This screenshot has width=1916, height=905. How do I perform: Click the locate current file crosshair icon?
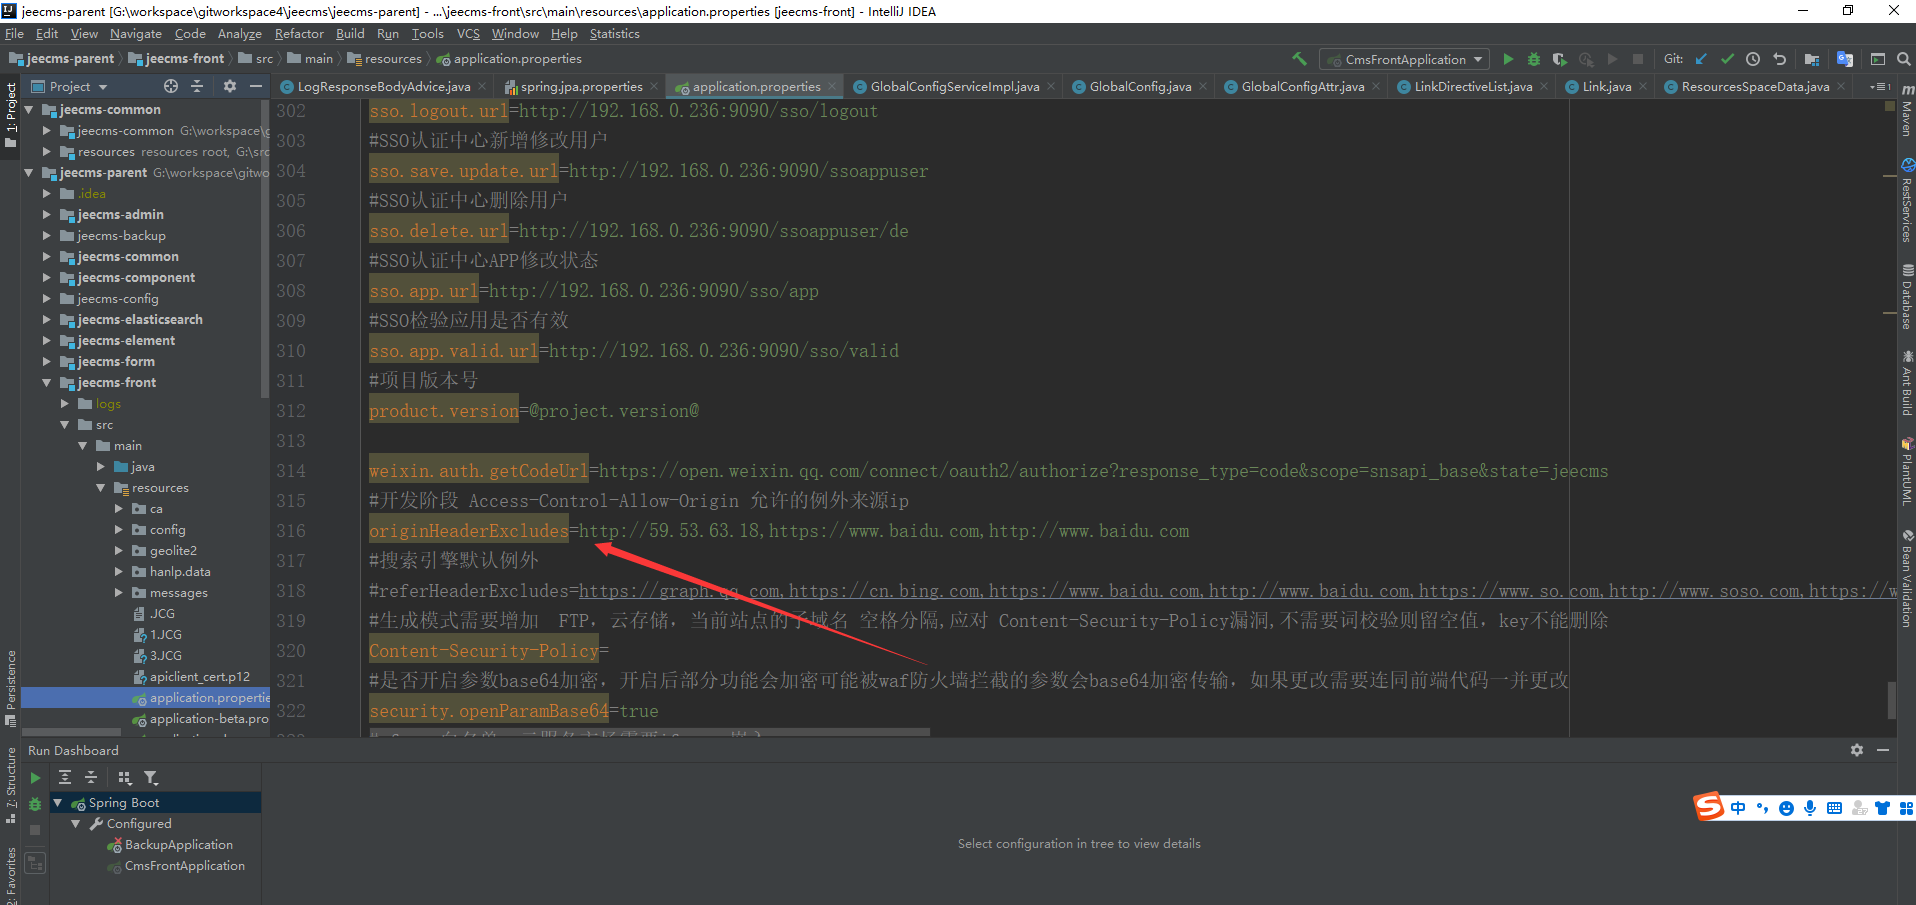171,86
